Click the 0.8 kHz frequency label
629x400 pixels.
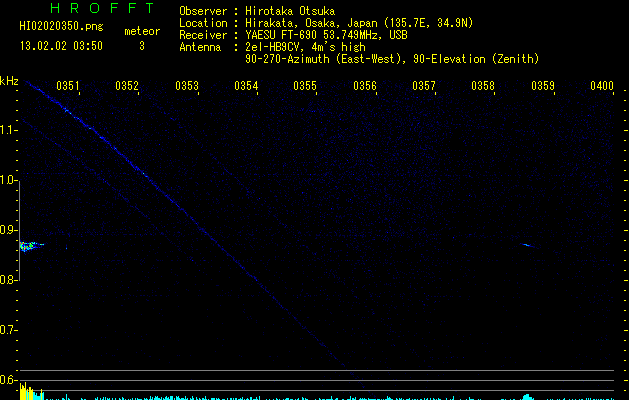tap(8, 280)
